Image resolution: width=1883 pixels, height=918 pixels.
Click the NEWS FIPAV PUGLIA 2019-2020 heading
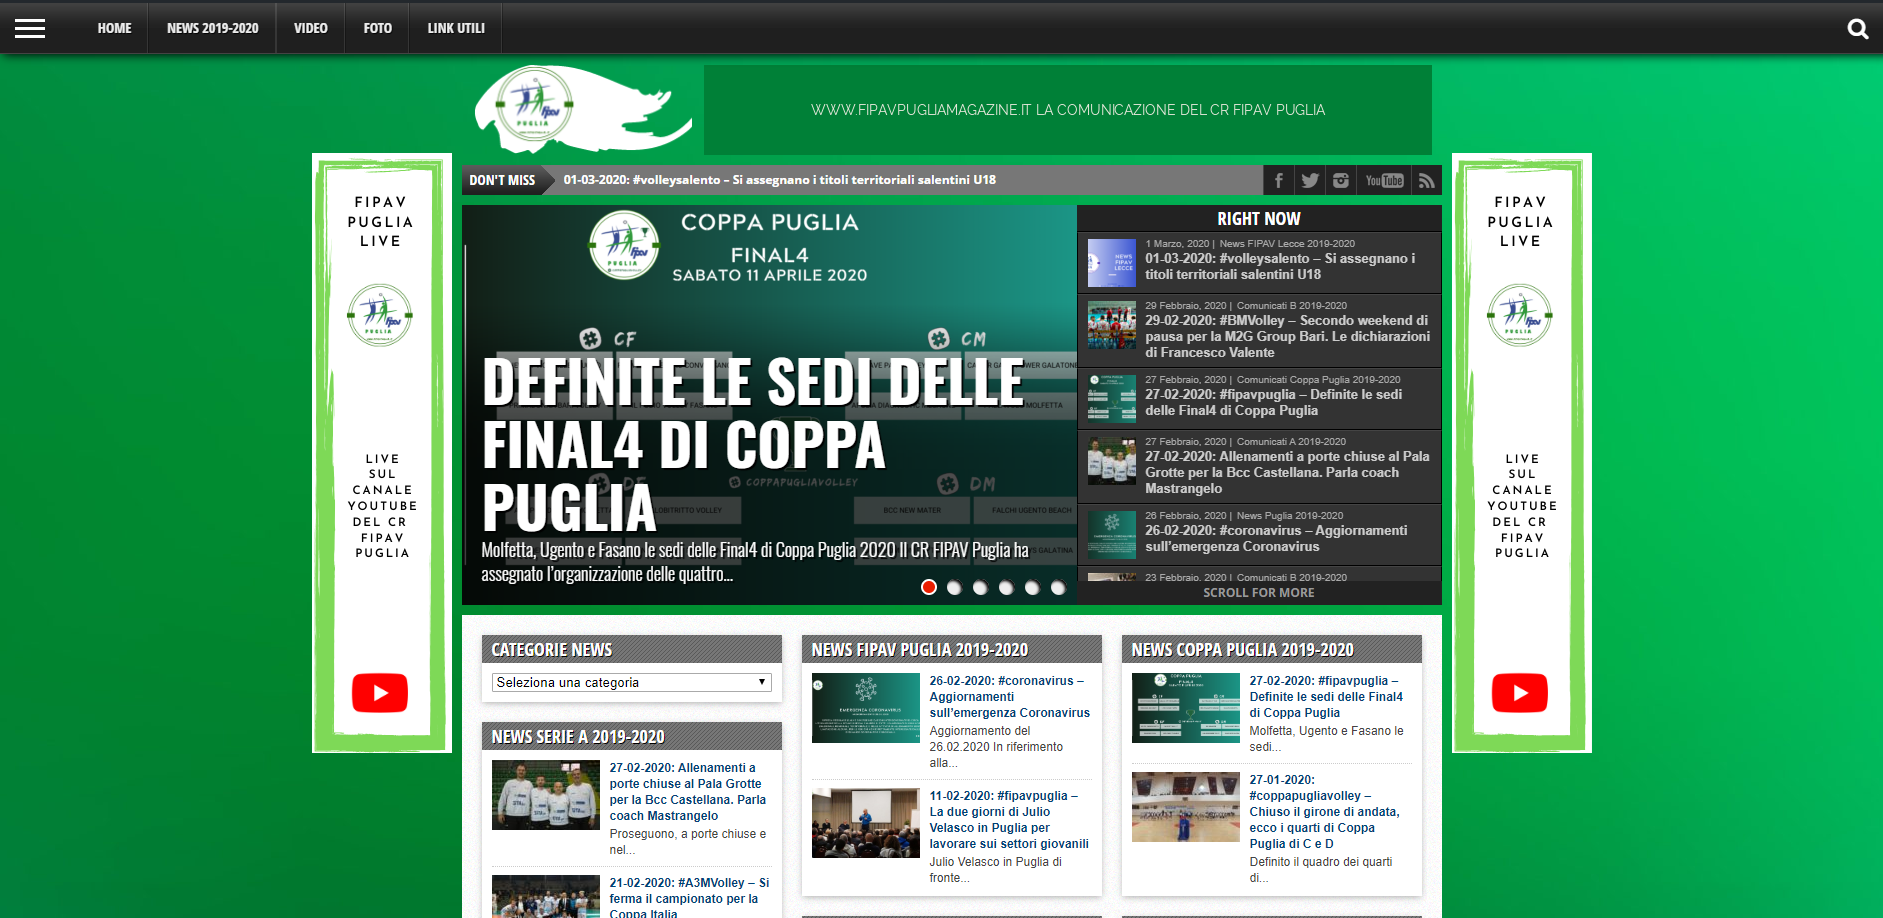pos(920,650)
